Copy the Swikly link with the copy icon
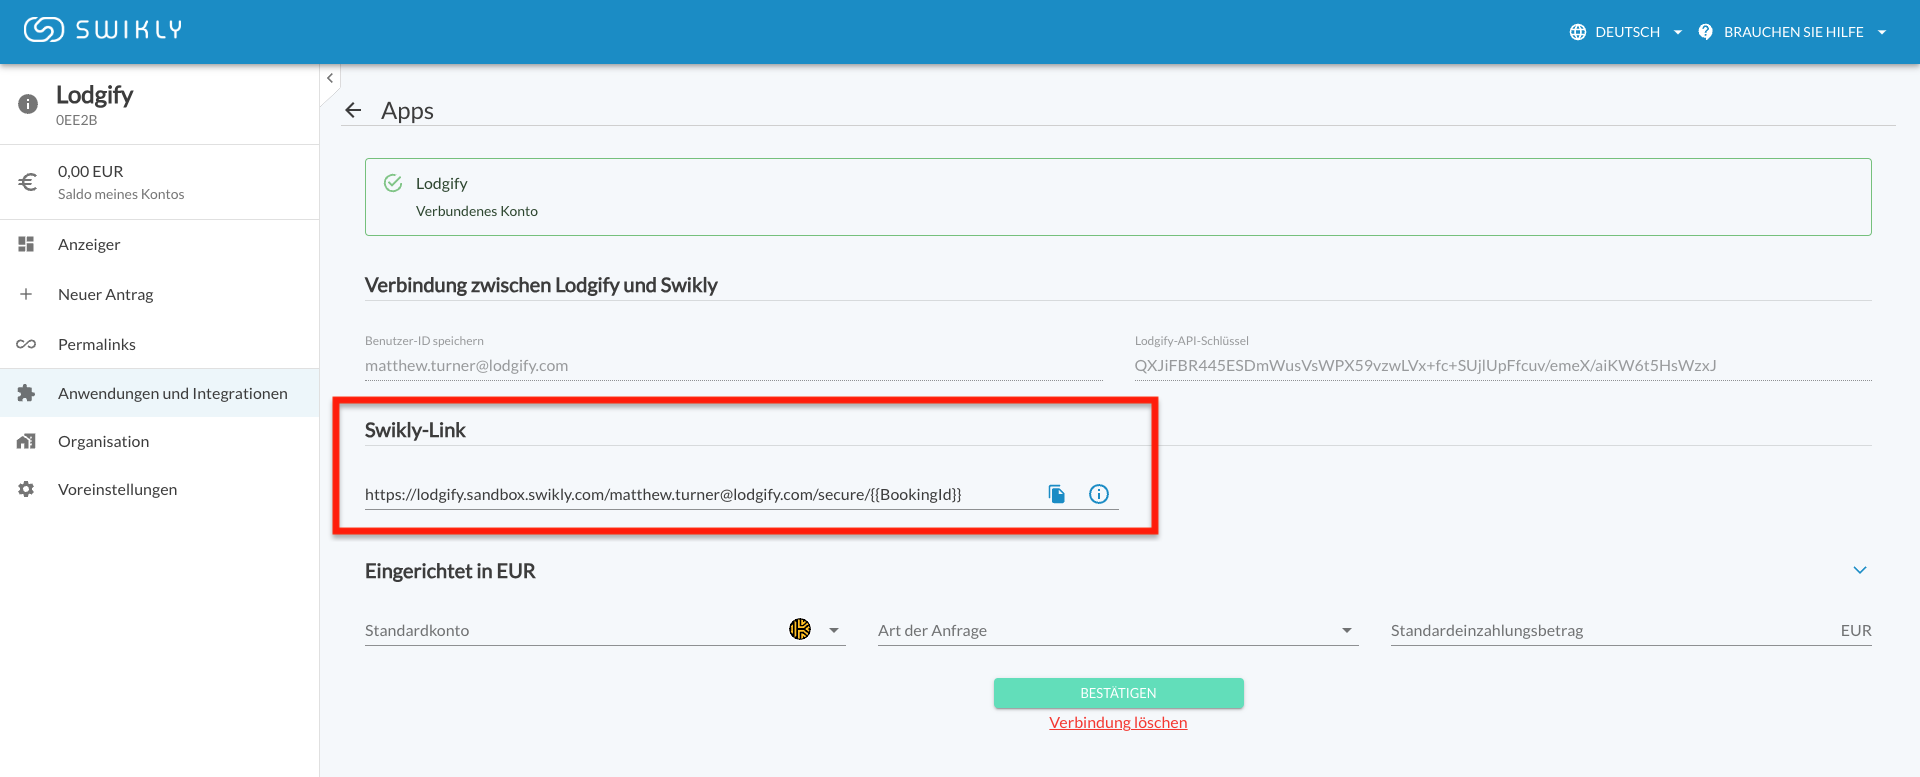 click(x=1056, y=494)
